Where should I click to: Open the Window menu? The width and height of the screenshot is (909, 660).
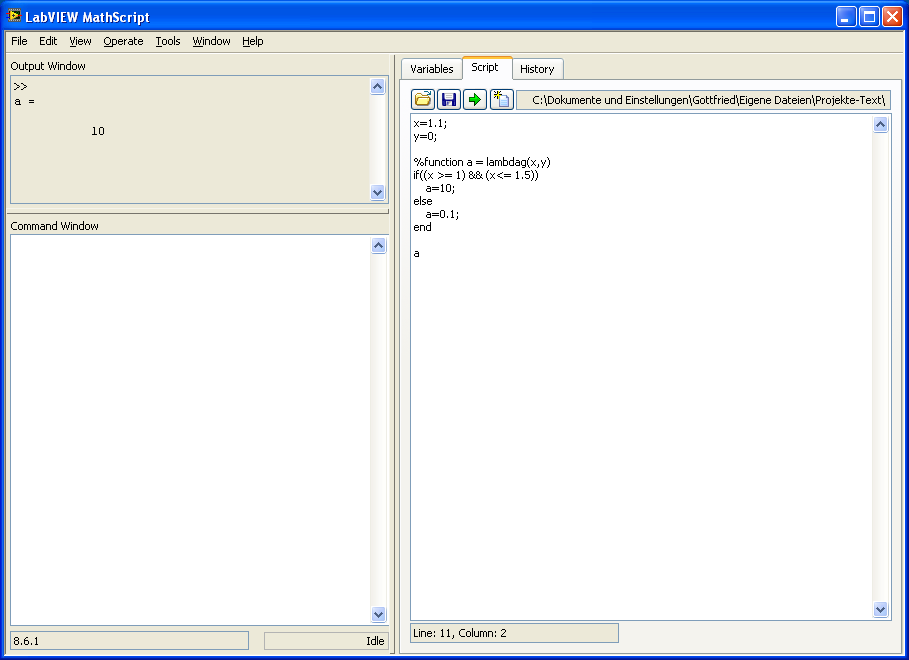coord(211,41)
